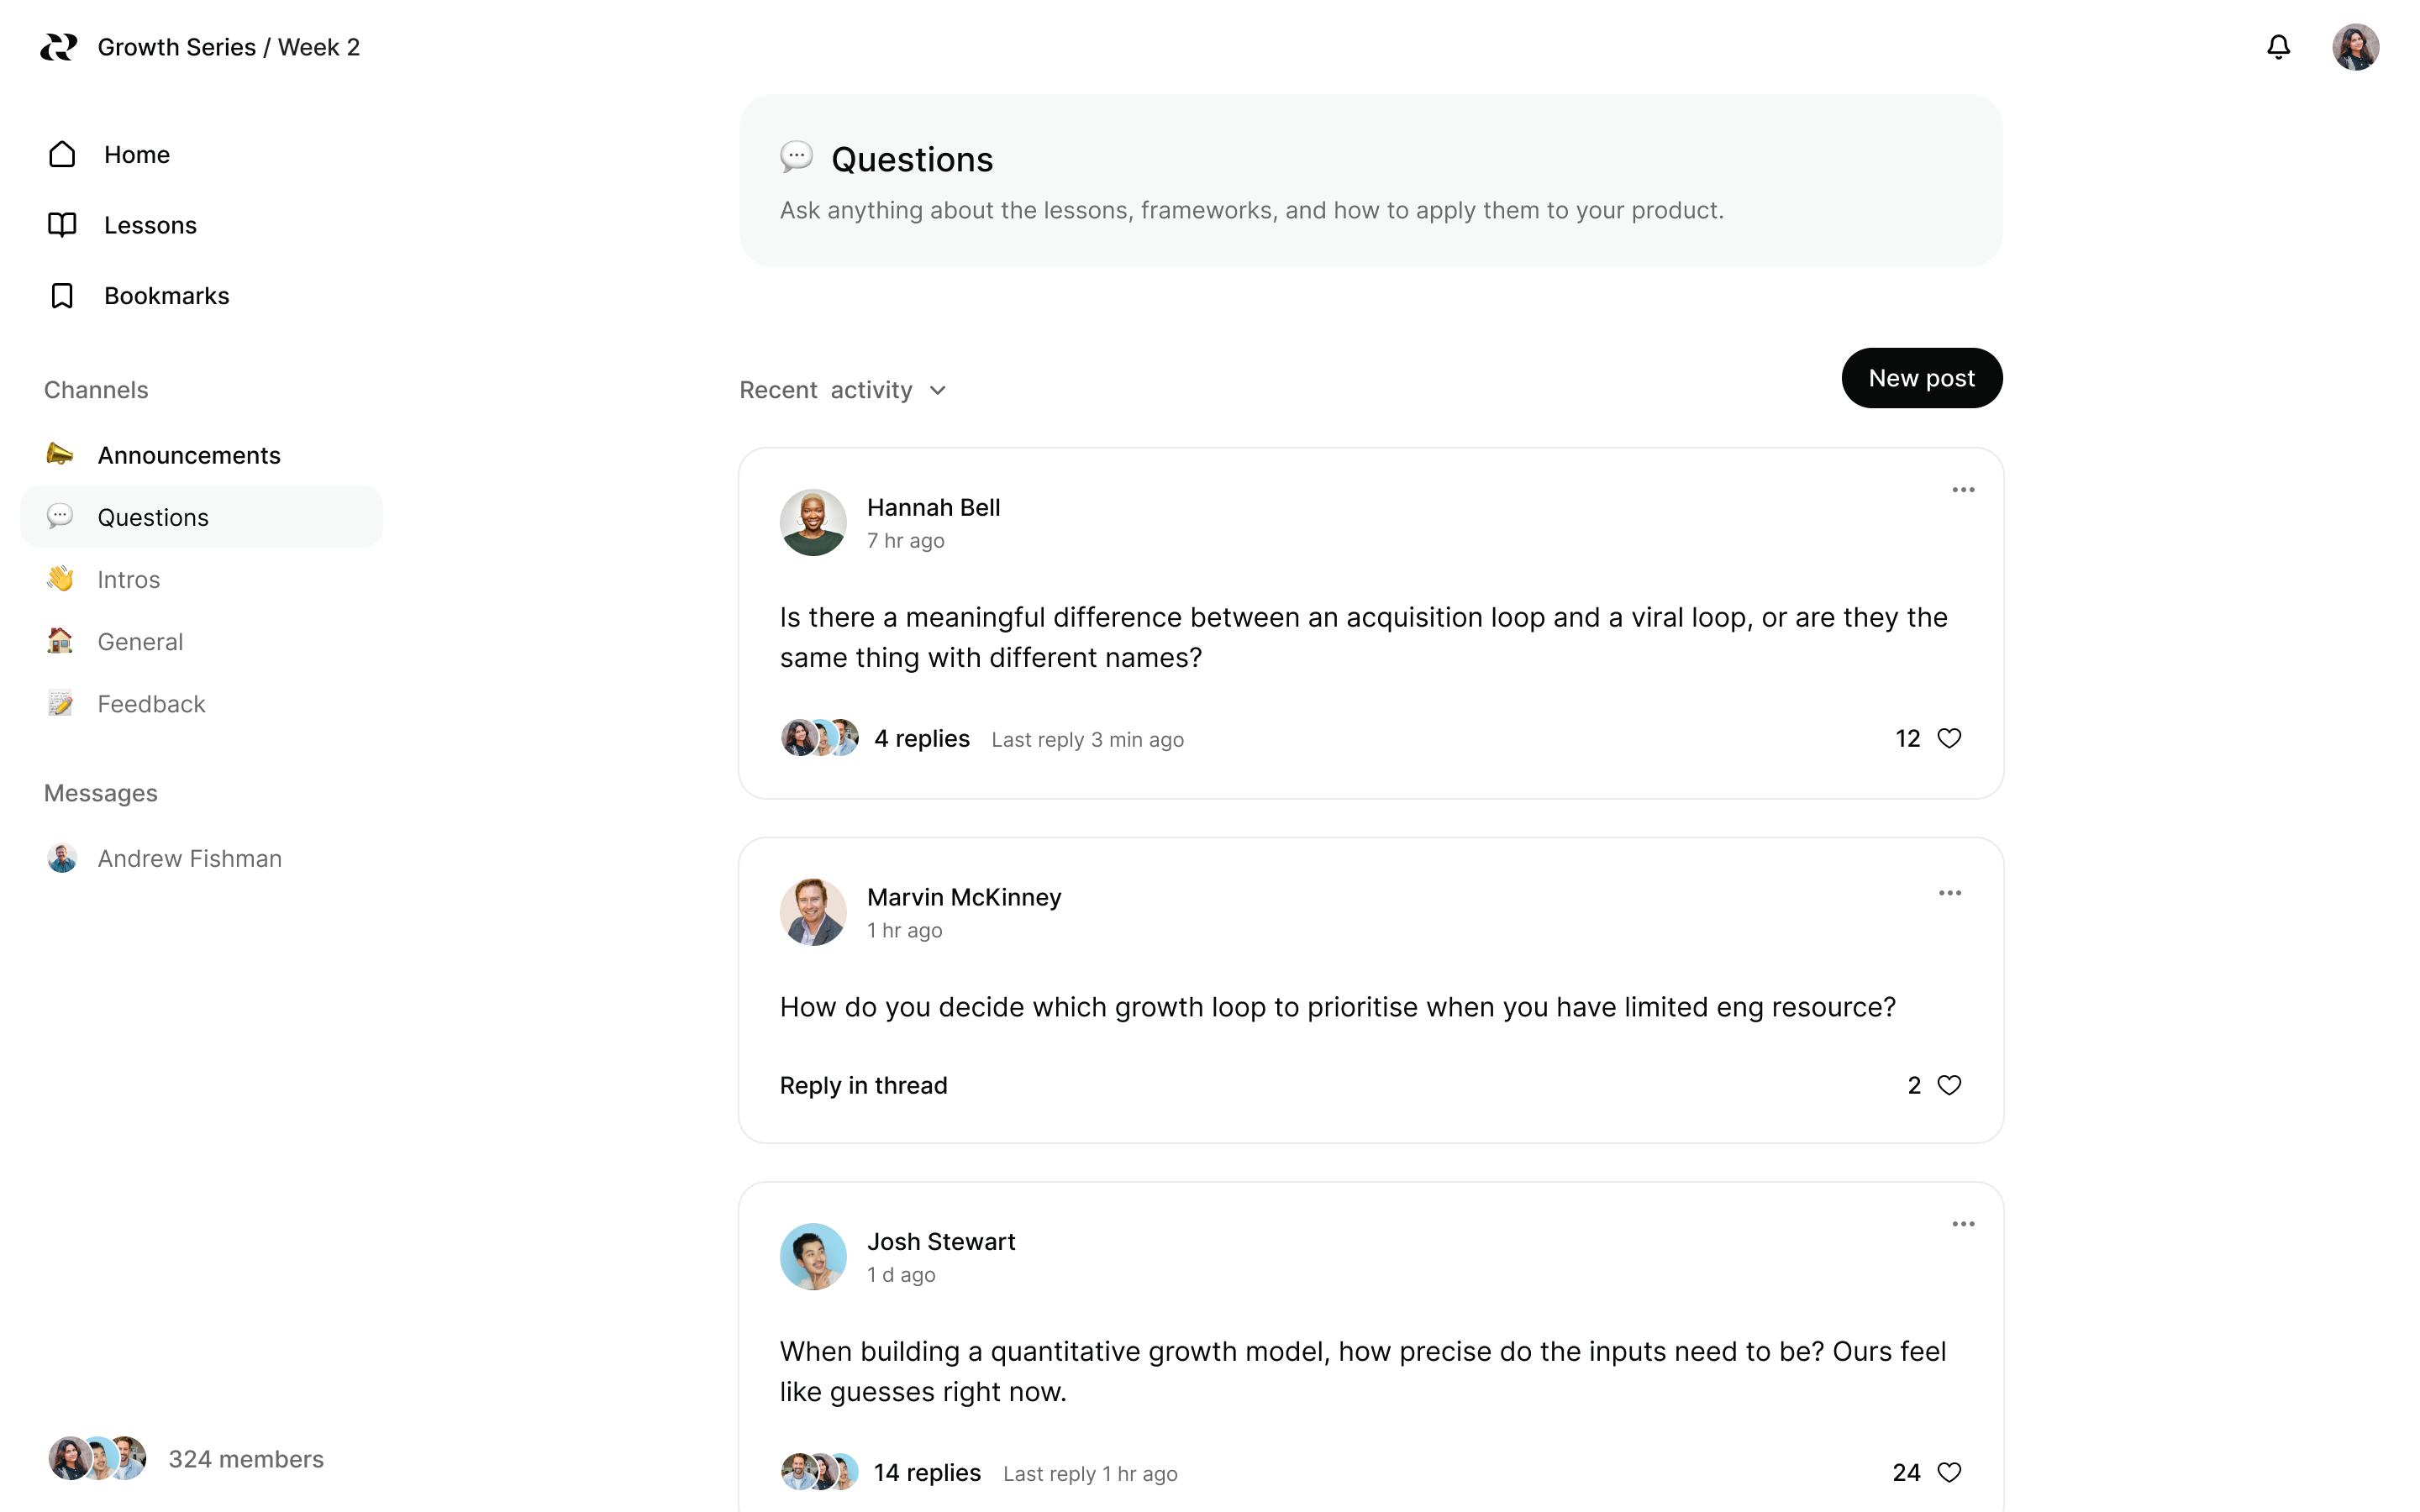
Task: Open your profile avatar top right
Action: coord(2356,46)
